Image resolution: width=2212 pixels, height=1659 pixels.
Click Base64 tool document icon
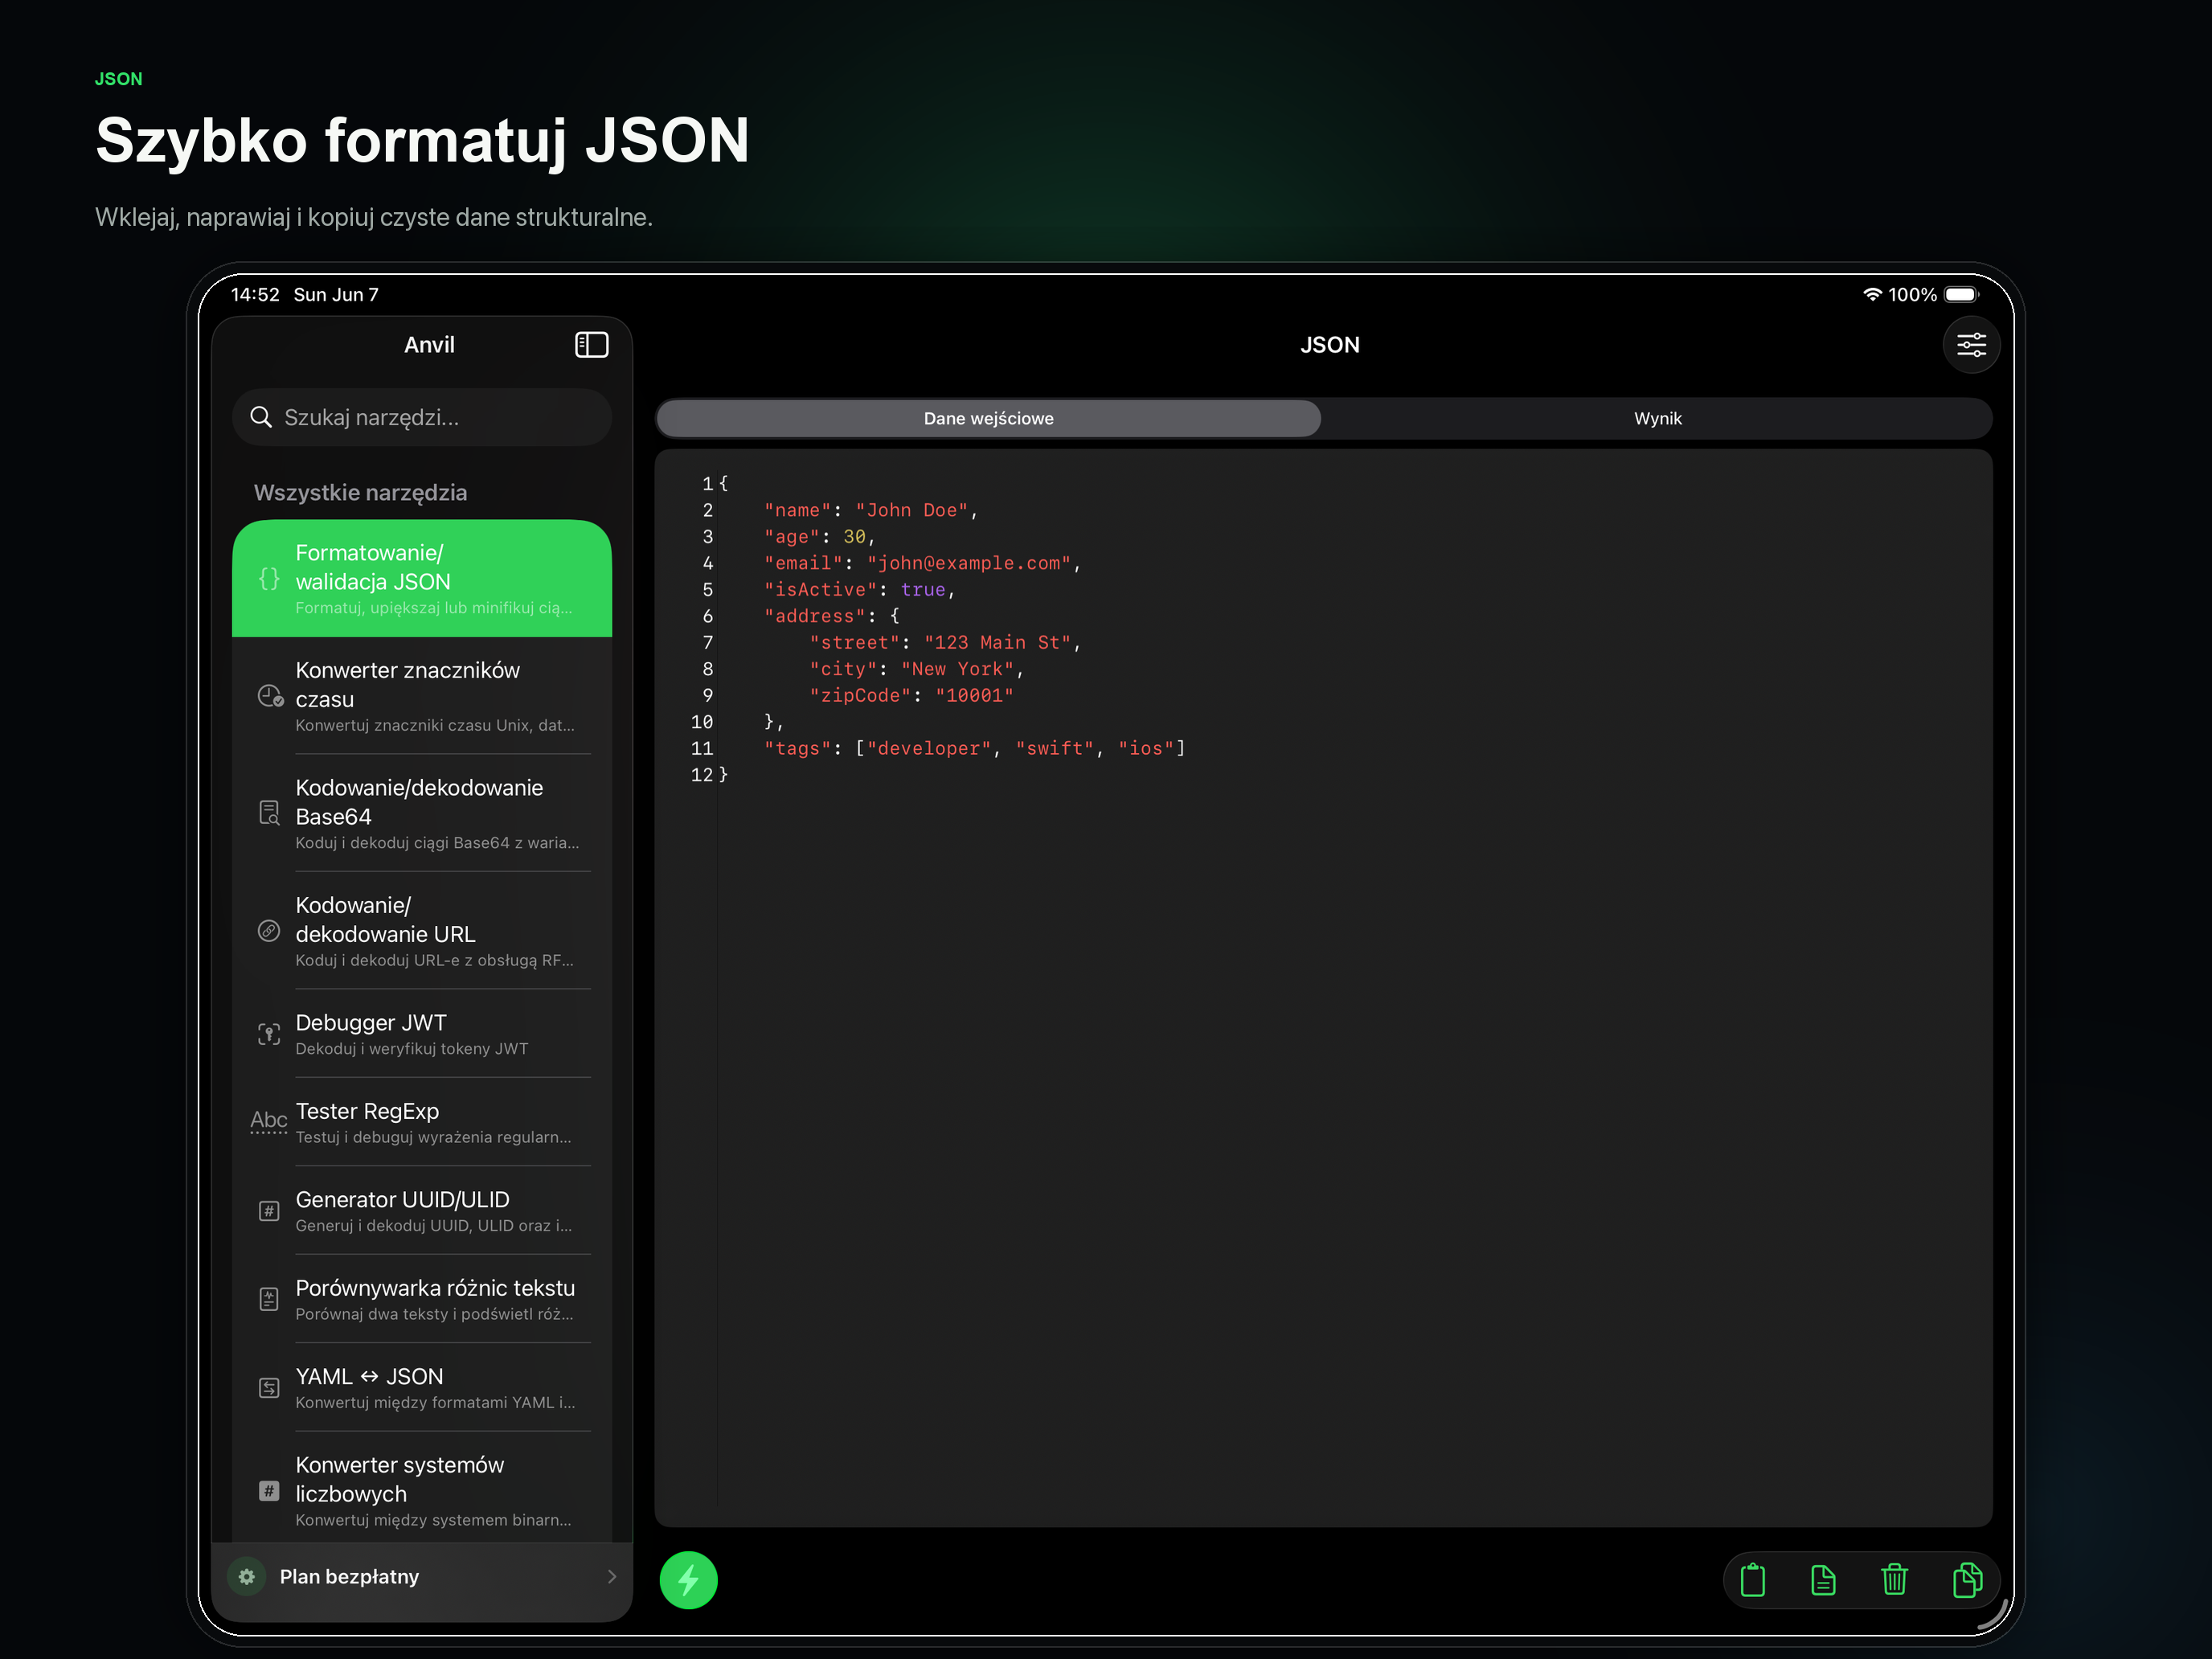tap(269, 813)
